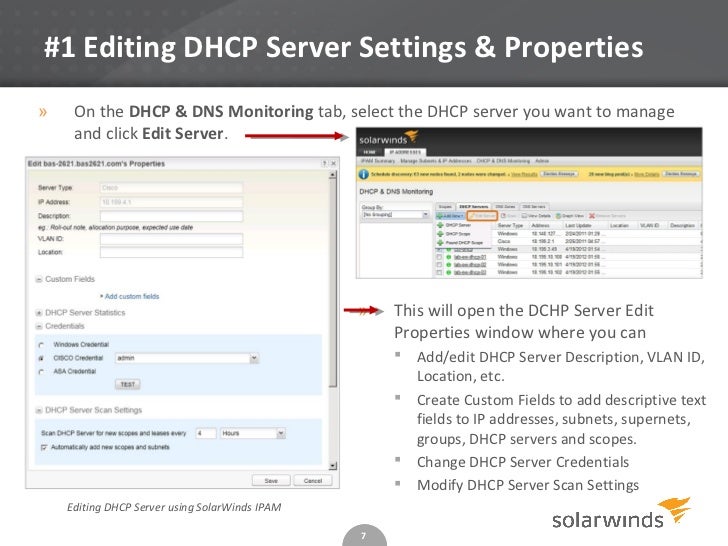The height and width of the screenshot is (546, 728).
Task: Open the Hours scan interval dropdown
Action: pos(281,433)
